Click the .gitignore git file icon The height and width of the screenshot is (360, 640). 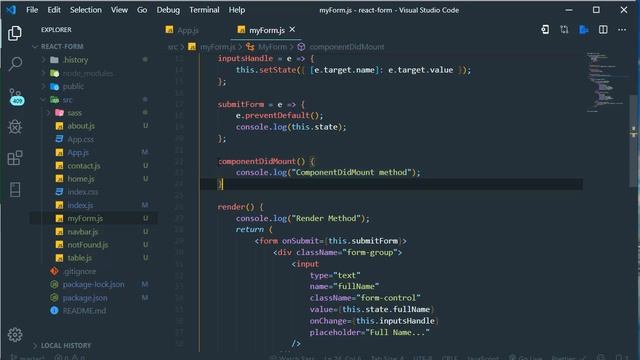pyautogui.click(x=54, y=271)
